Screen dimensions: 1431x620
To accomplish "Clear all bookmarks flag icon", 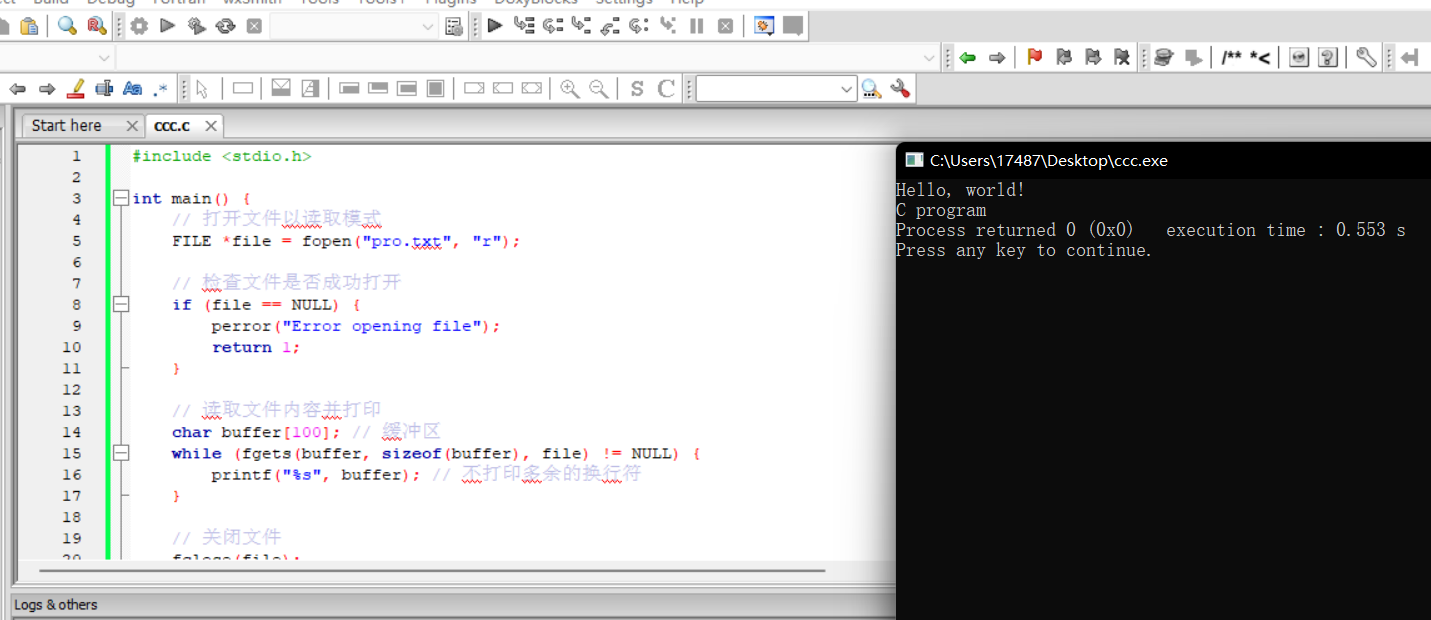I will [x=1122, y=58].
